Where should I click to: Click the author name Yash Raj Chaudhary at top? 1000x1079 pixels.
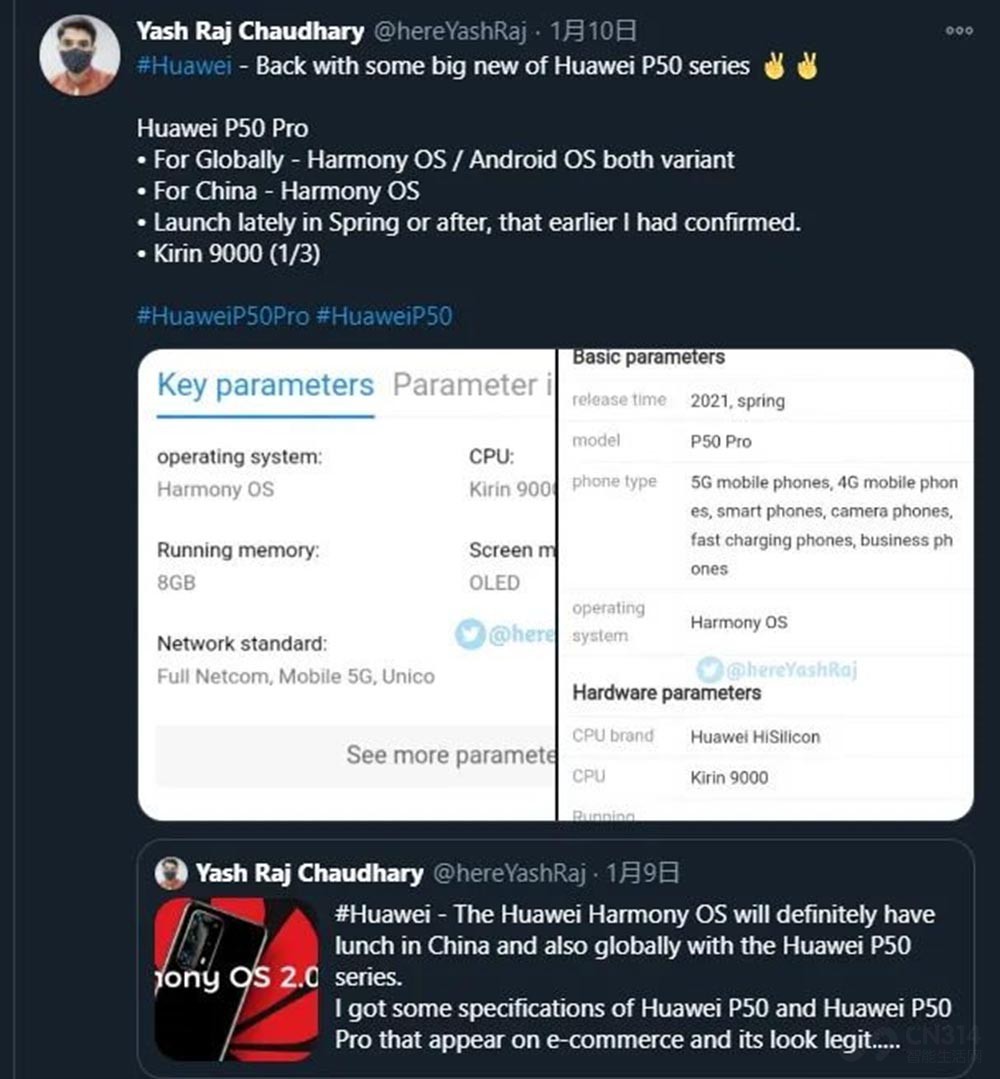point(250,31)
